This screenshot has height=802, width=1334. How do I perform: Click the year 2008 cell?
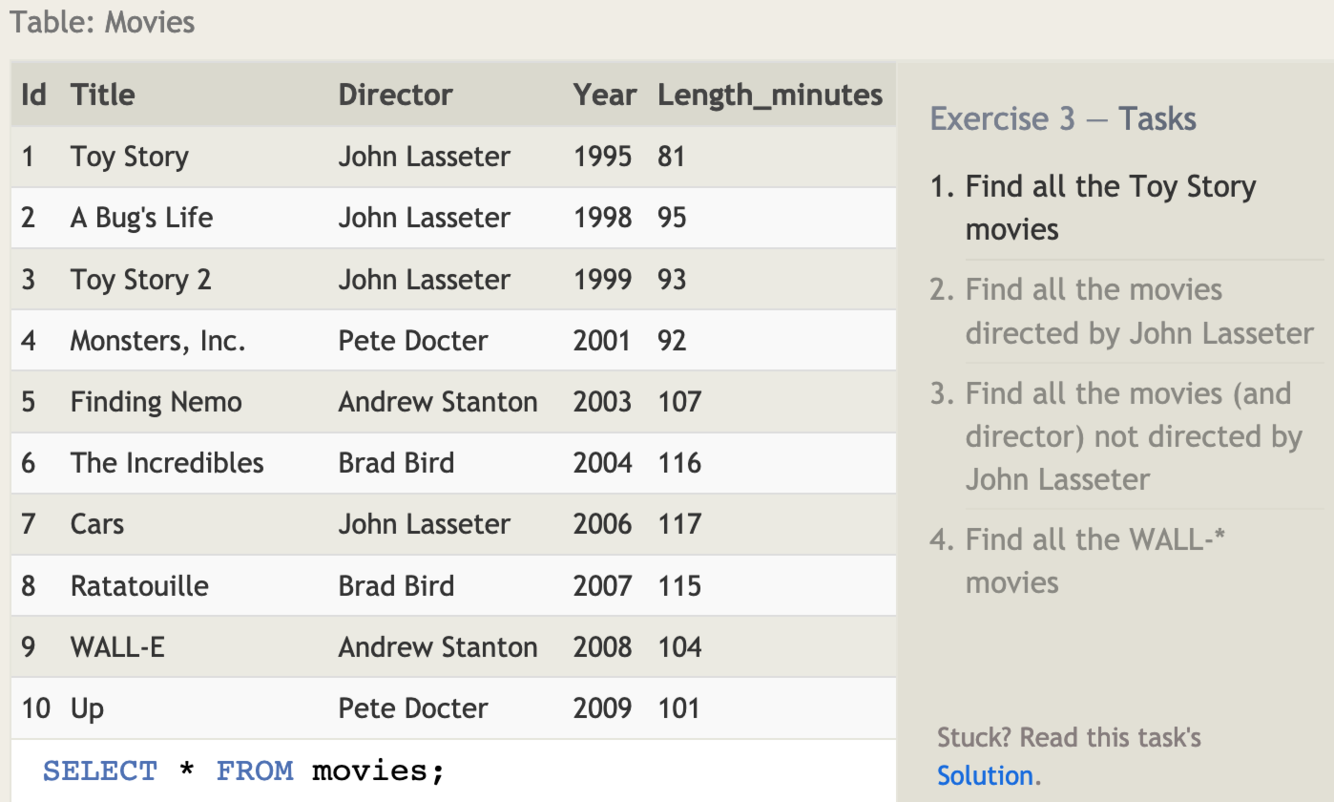pyautogui.click(x=602, y=647)
